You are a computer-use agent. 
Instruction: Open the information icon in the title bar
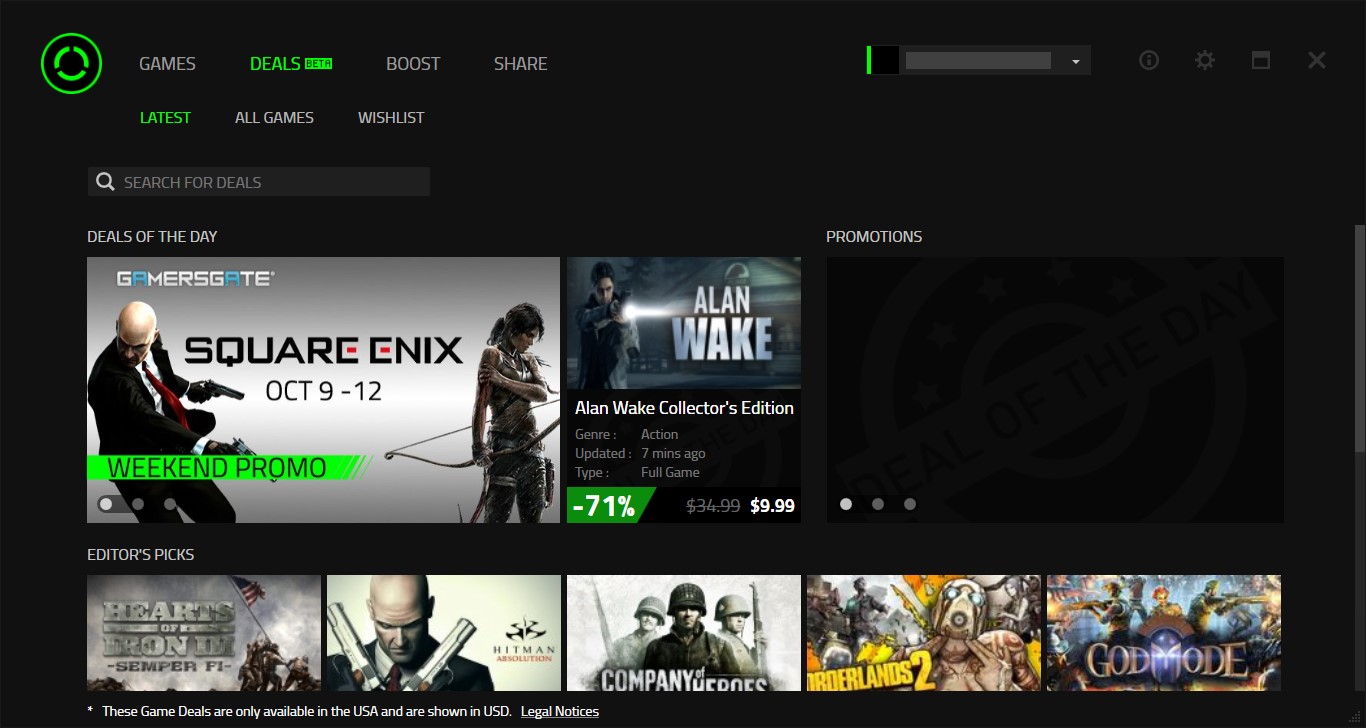point(1149,60)
